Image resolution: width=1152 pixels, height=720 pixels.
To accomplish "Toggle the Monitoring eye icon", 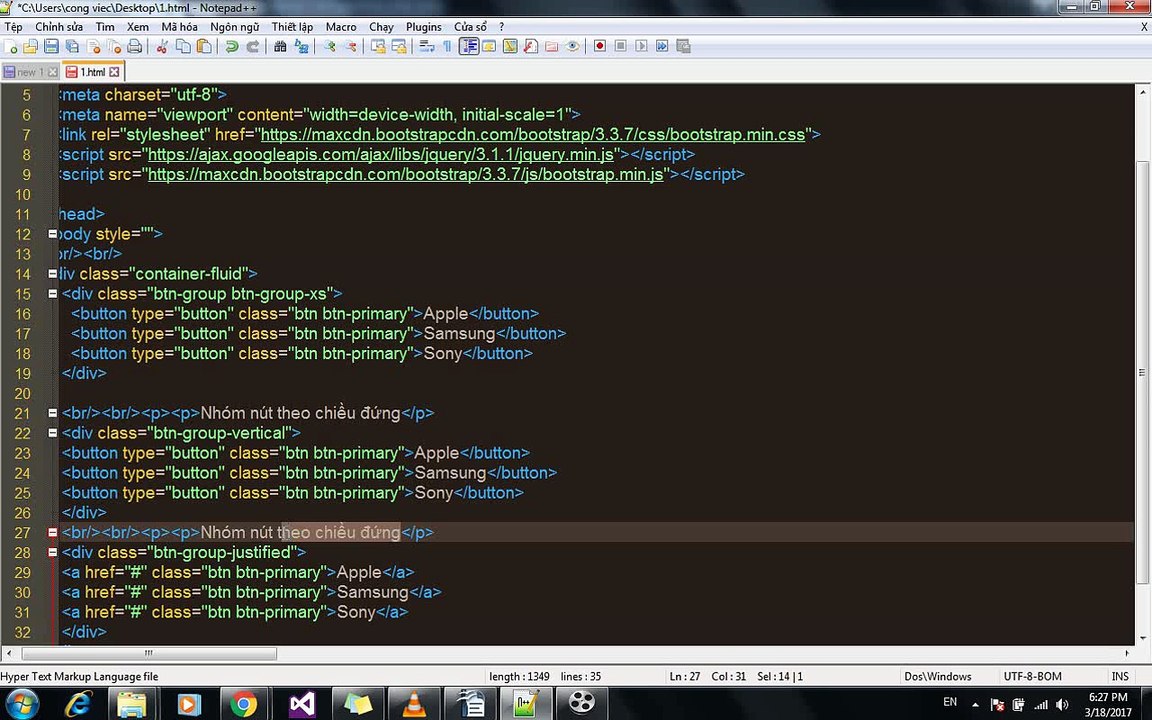I will (572, 46).
